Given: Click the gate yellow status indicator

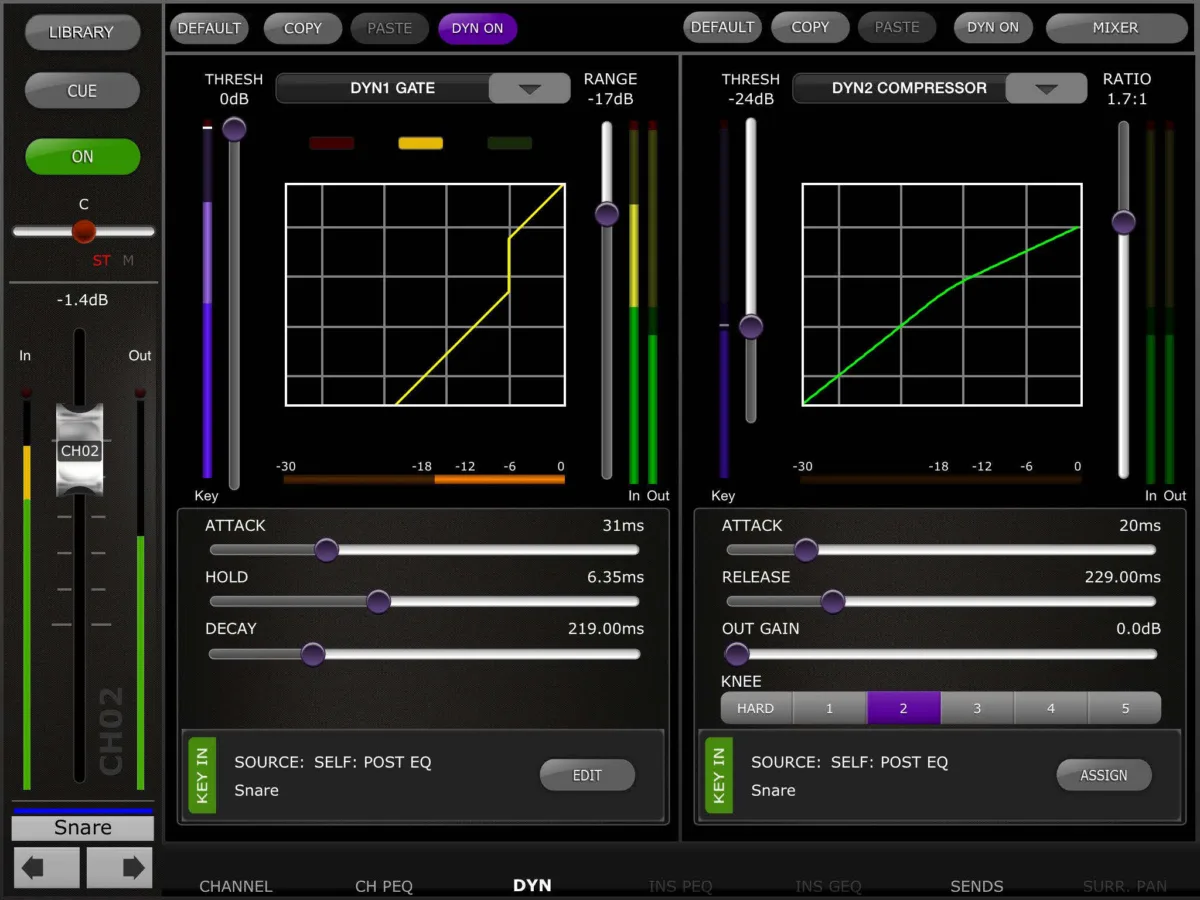Looking at the screenshot, I should [x=420, y=143].
